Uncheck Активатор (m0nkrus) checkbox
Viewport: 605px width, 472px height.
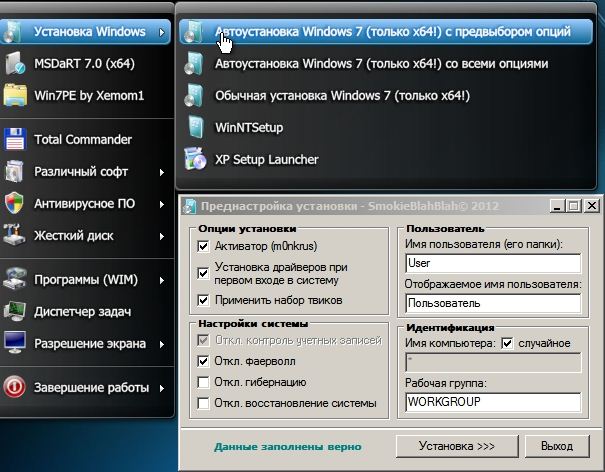(204, 246)
